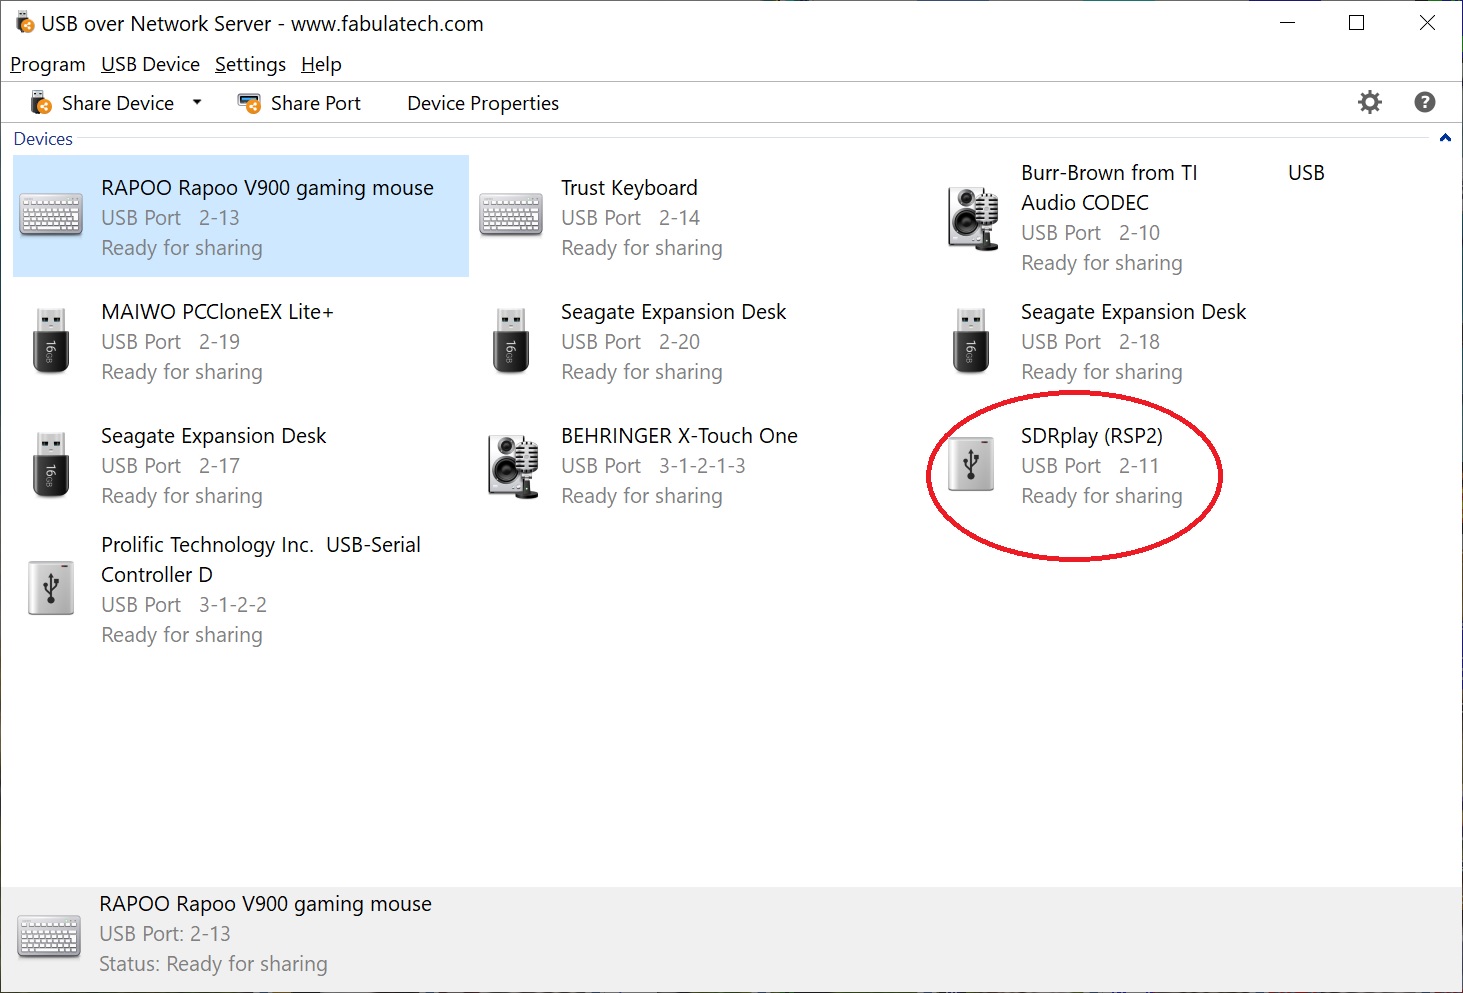Open the Share Device dropdown arrow

pyautogui.click(x=197, y=102)
